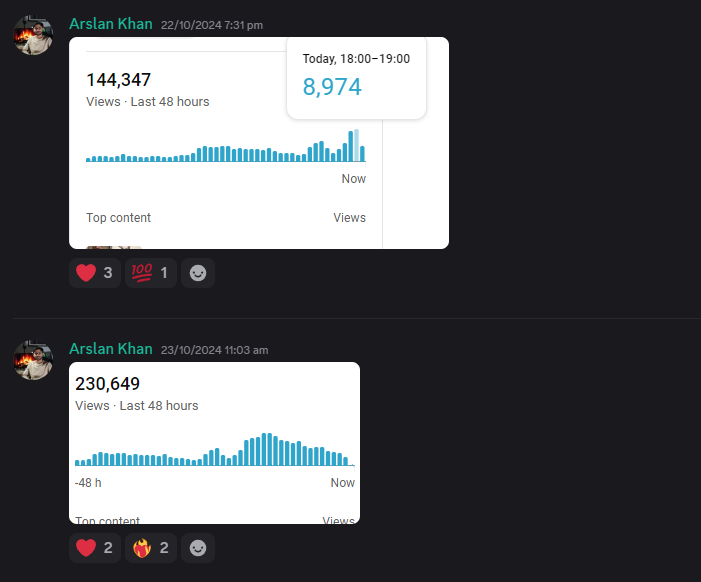The height and width of the screenshot is (582, 701).
Task: Click Arslan Khan username on 23/10 message
Action: click(x=111, y=349)
